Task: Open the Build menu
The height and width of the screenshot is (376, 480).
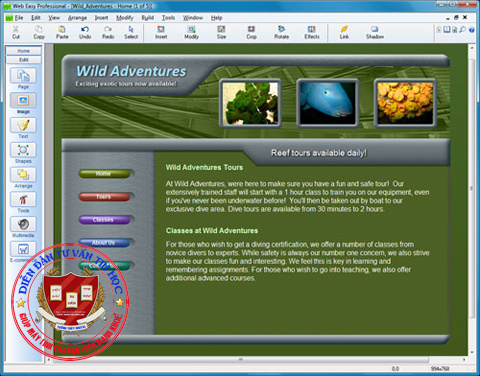Action: pos(148,18)
